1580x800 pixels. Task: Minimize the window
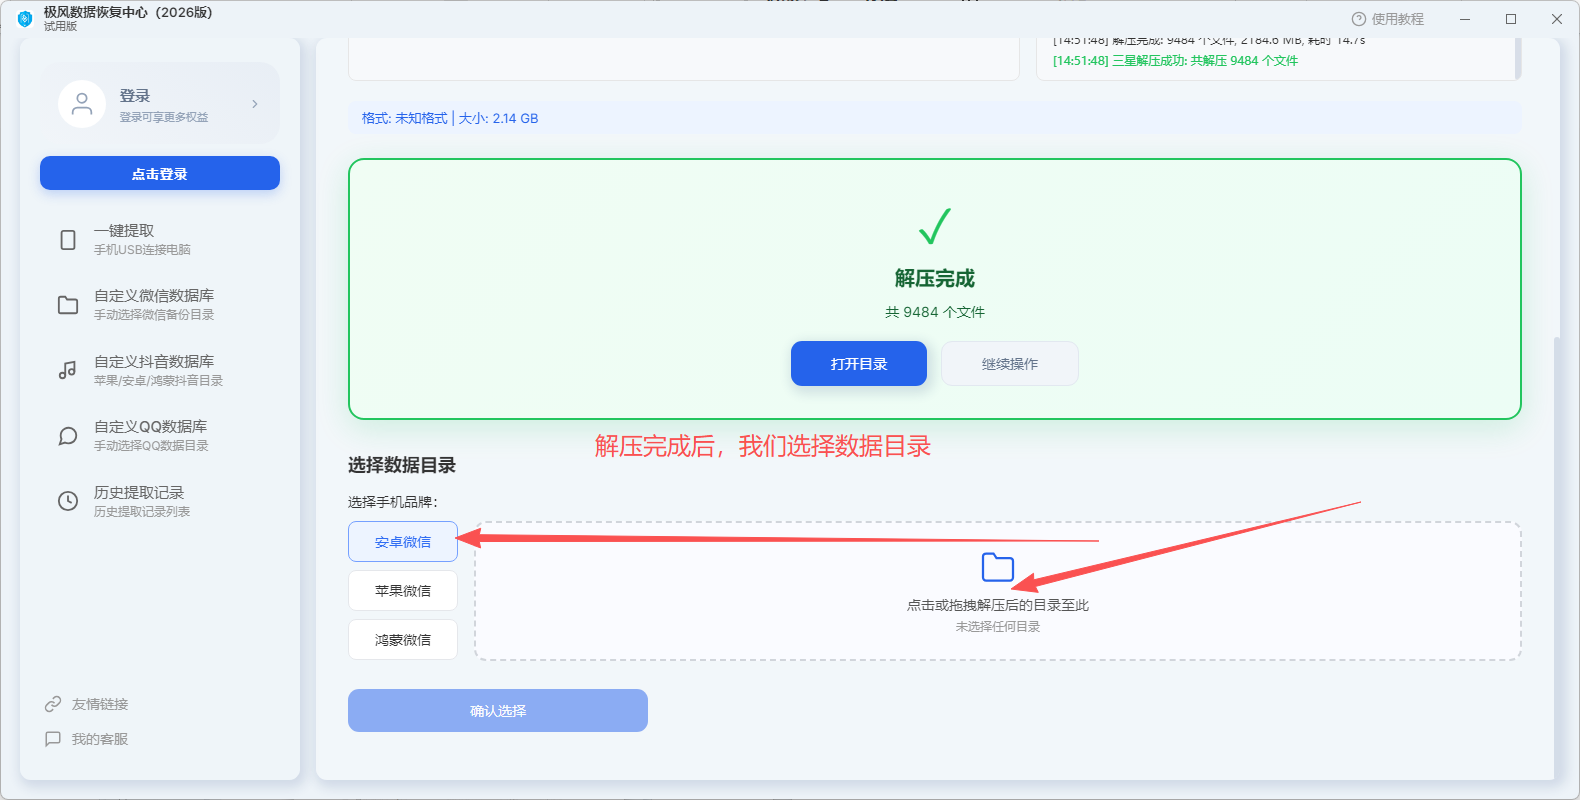1465,19
